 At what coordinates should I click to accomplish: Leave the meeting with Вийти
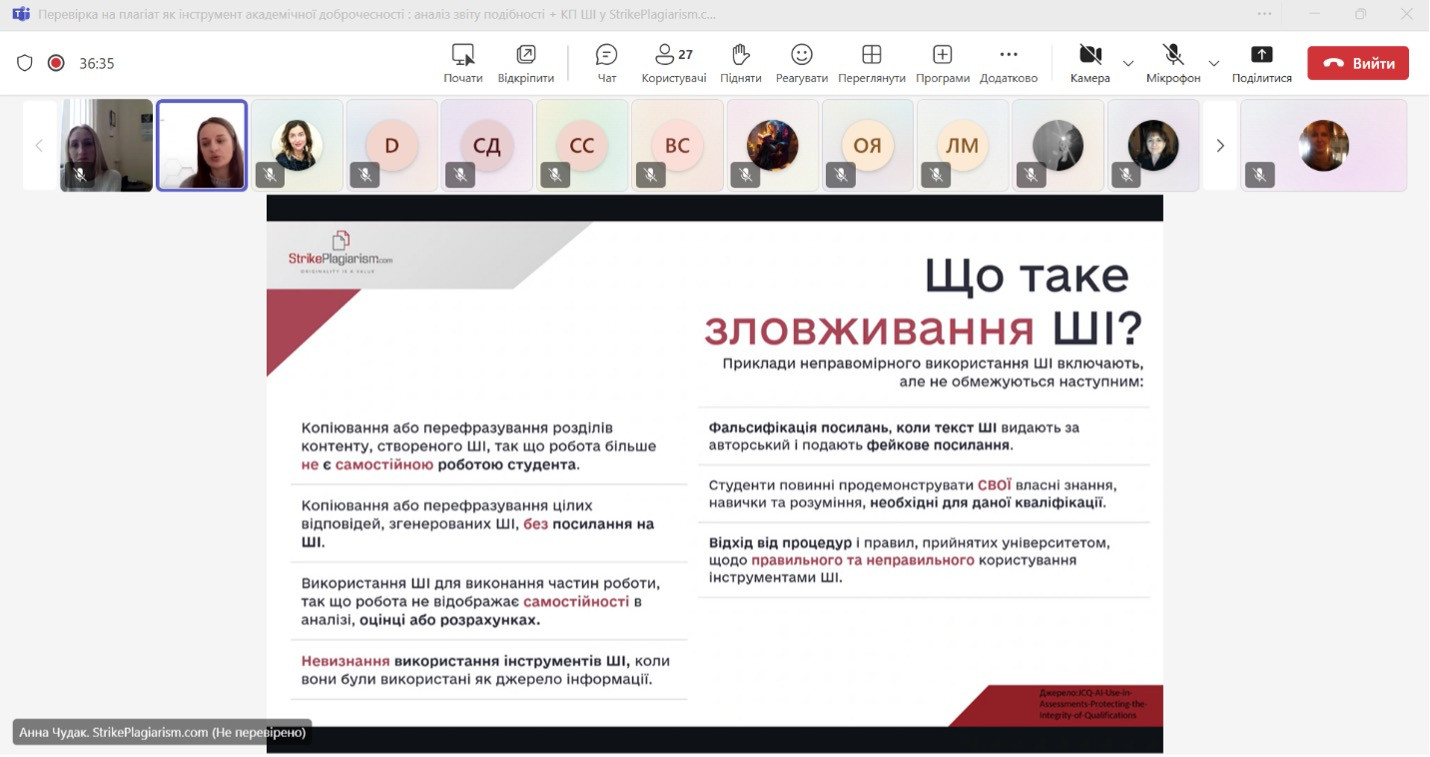coord(1358,63)
